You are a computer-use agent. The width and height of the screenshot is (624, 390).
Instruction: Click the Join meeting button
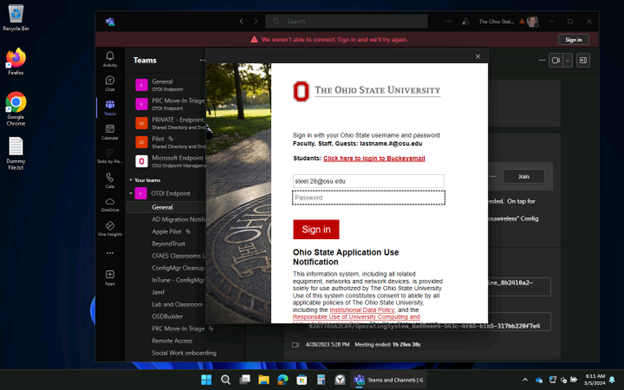(523, 176)
